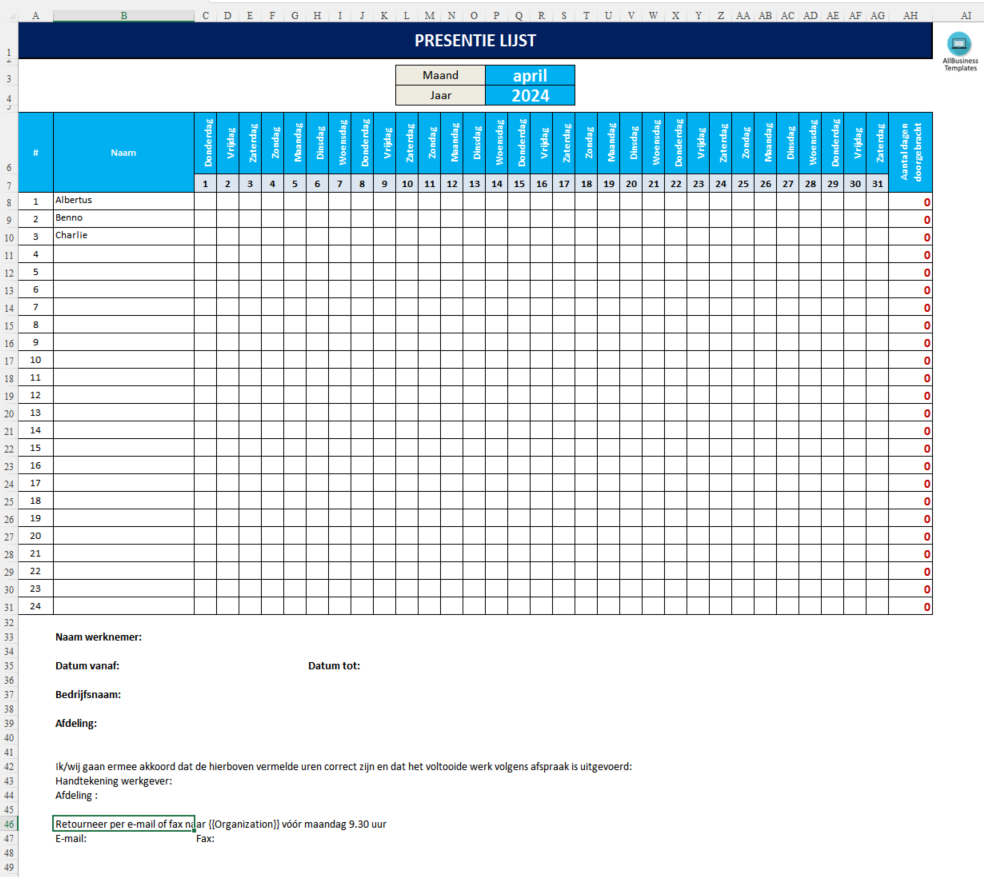Select column AH header

click(910, 16)
